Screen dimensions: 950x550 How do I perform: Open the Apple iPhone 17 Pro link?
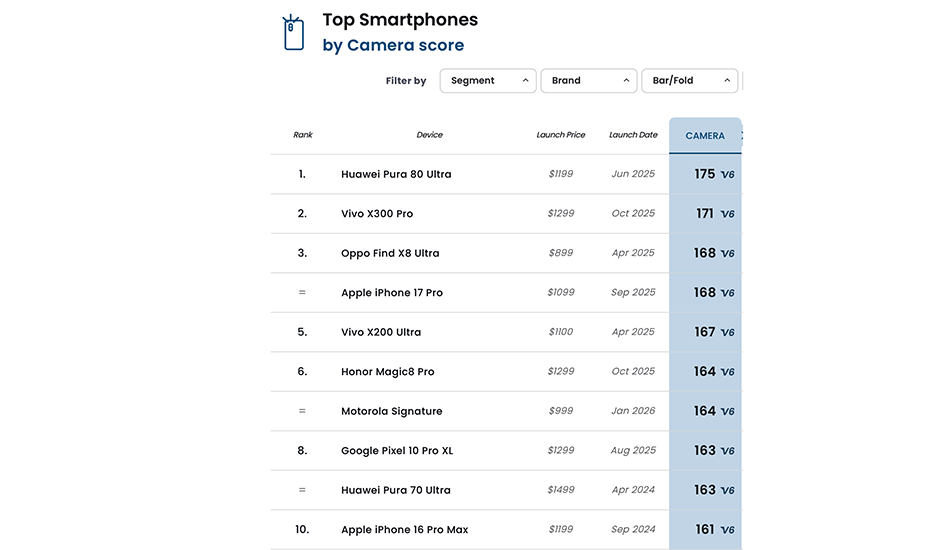pos(392,293)
